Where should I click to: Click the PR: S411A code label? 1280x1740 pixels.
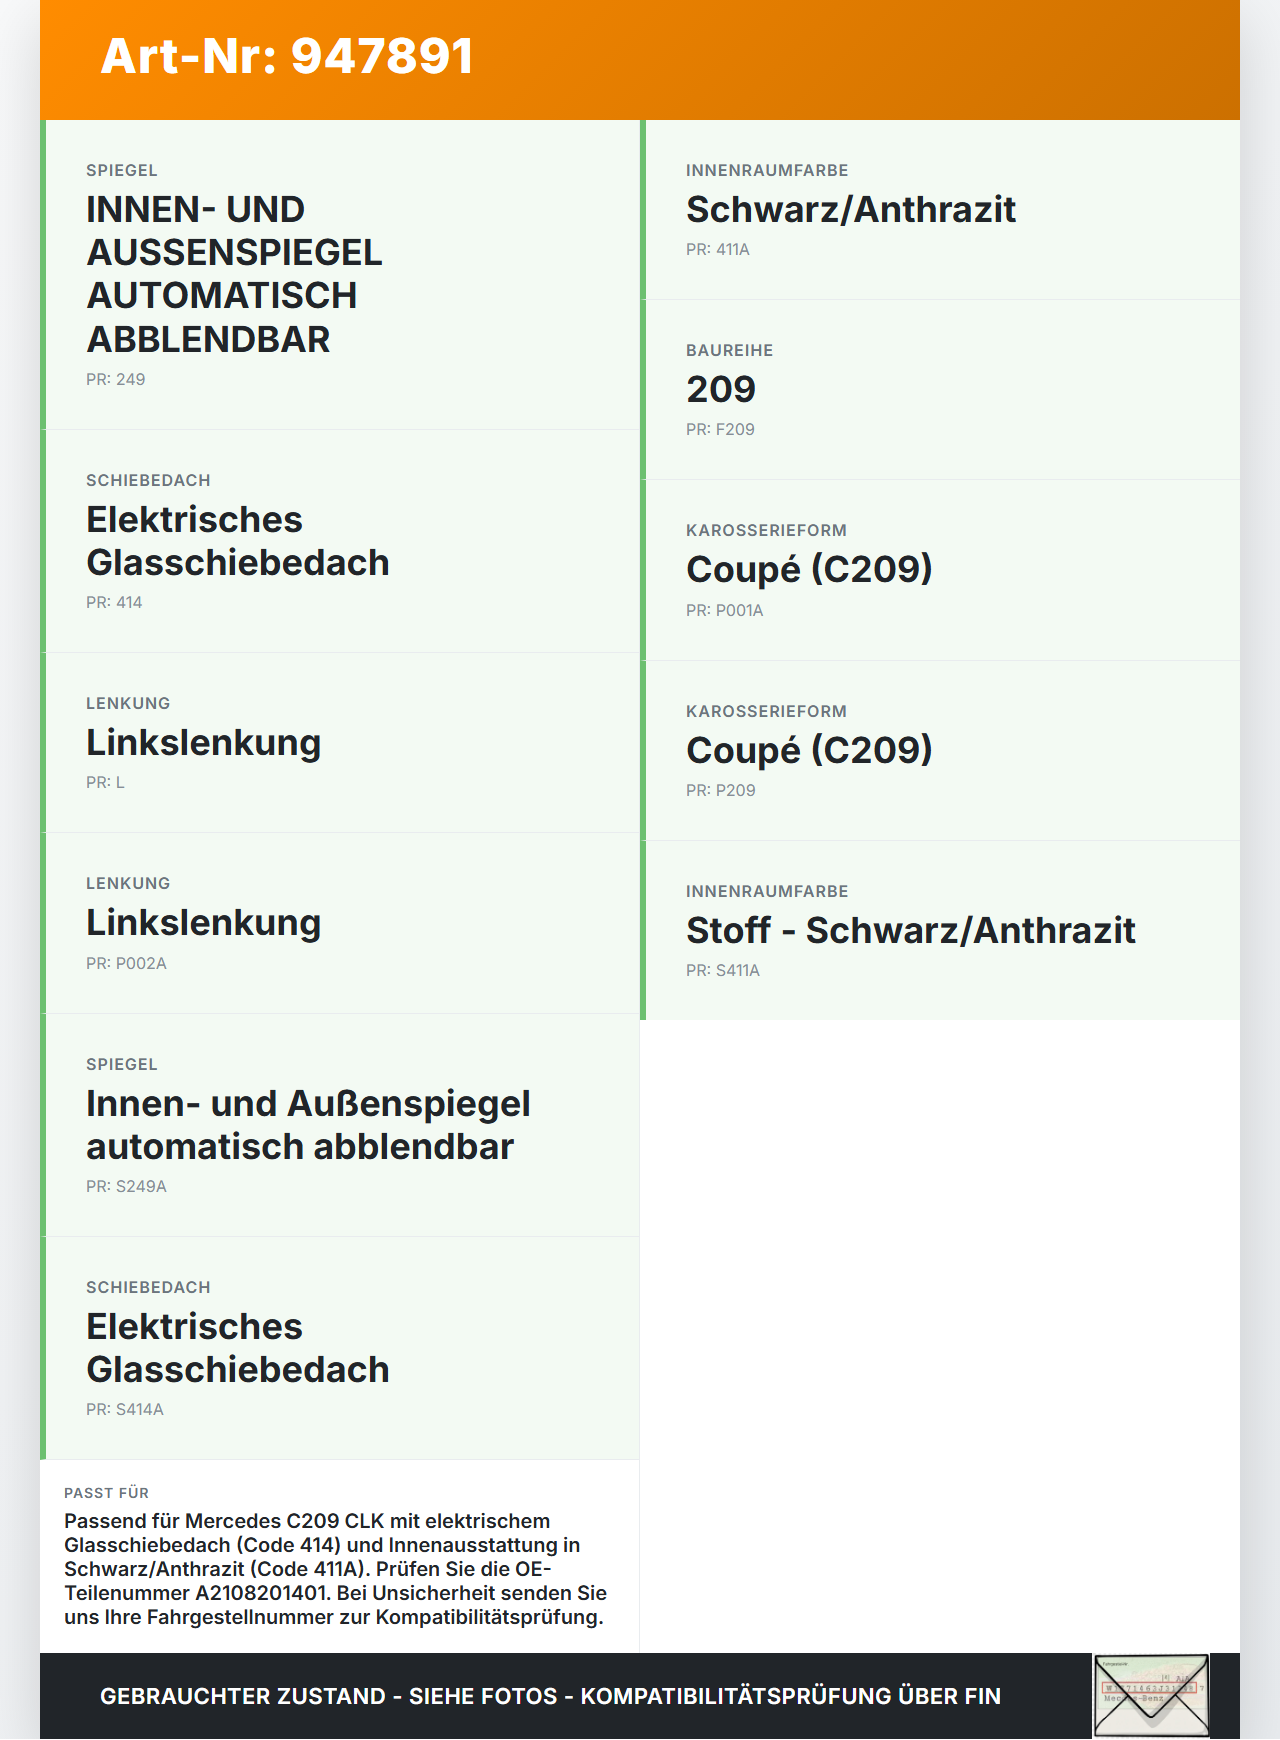723,970
